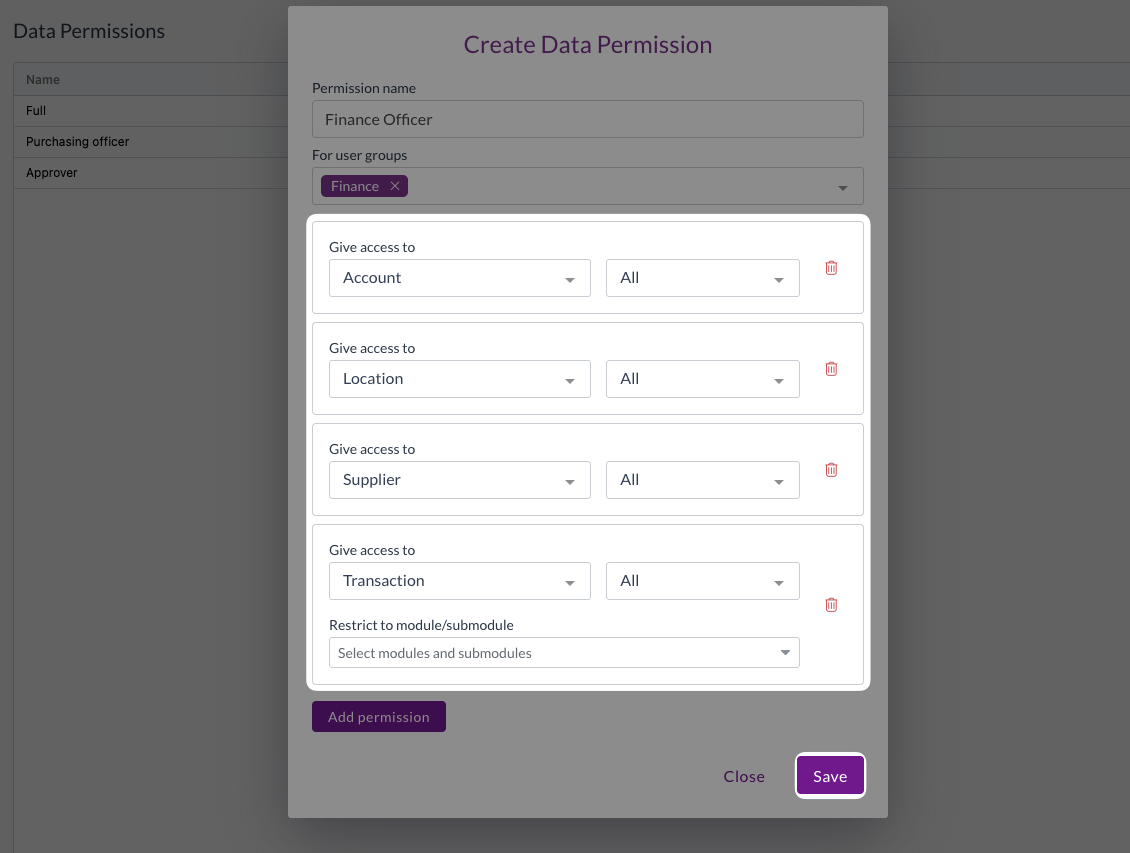Remove the Finance user group tag

(x=395, y=186)
